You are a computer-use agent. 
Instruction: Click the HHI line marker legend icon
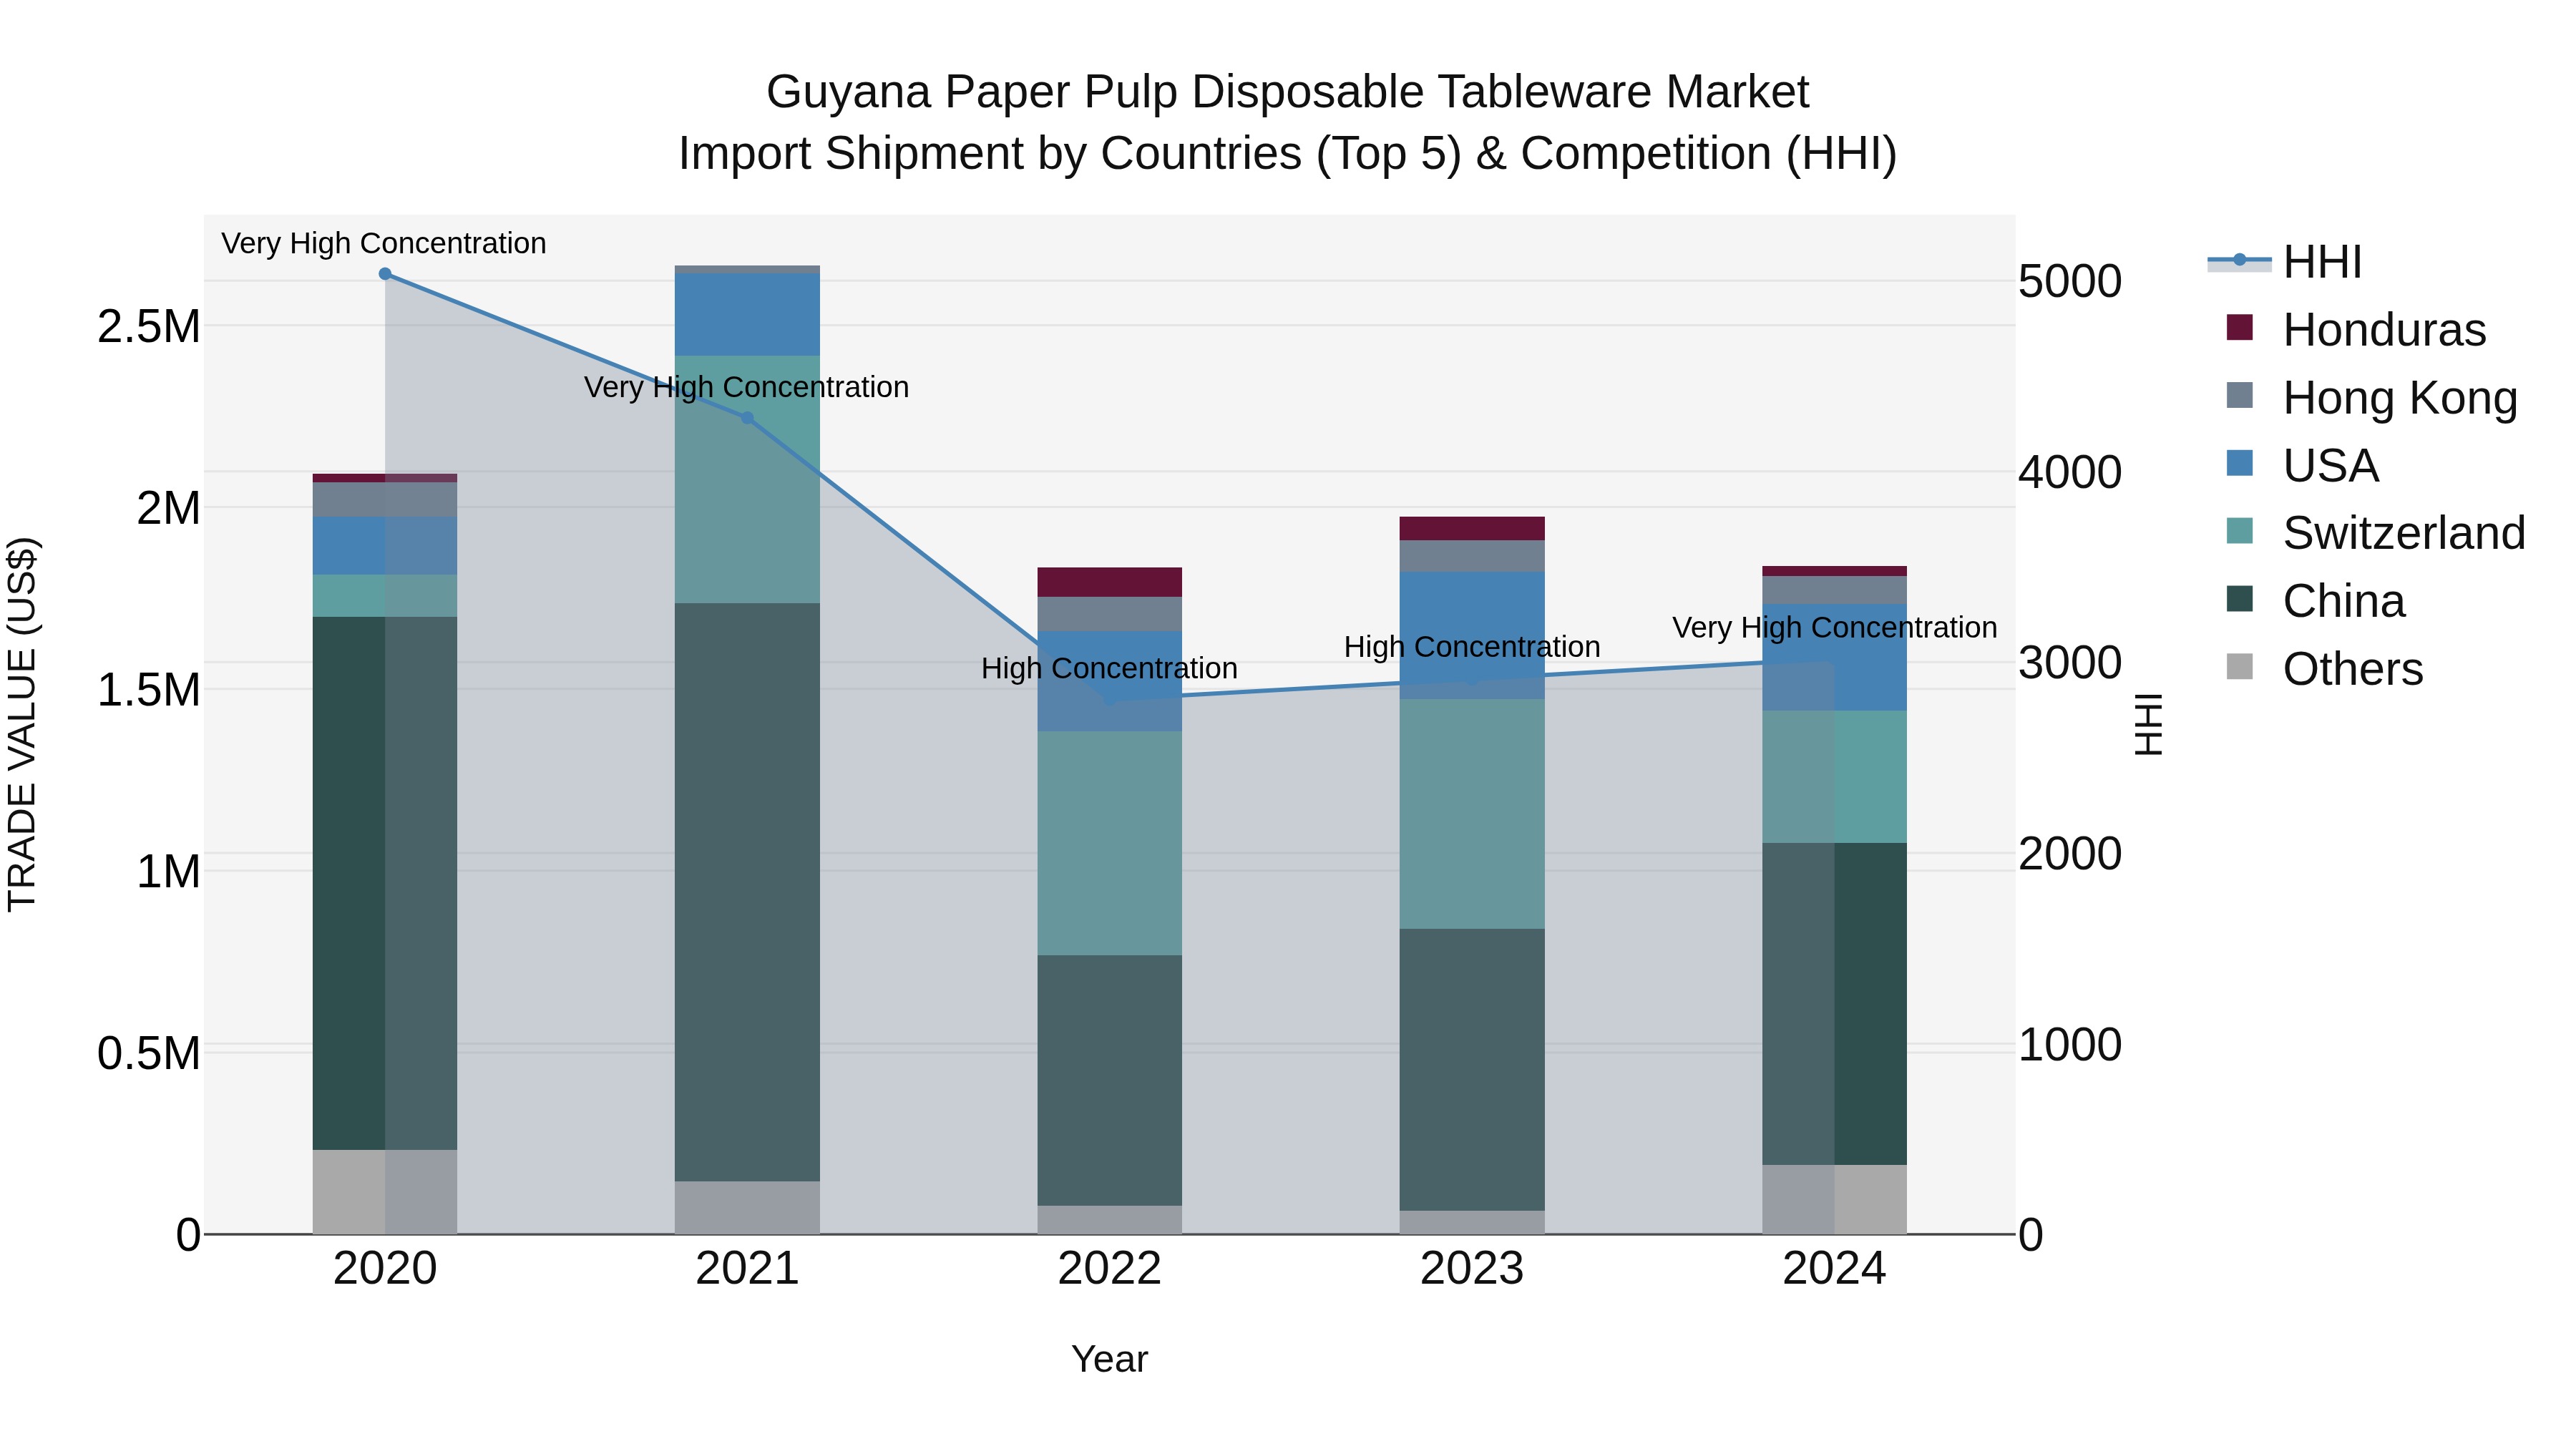pos(2240,261)
